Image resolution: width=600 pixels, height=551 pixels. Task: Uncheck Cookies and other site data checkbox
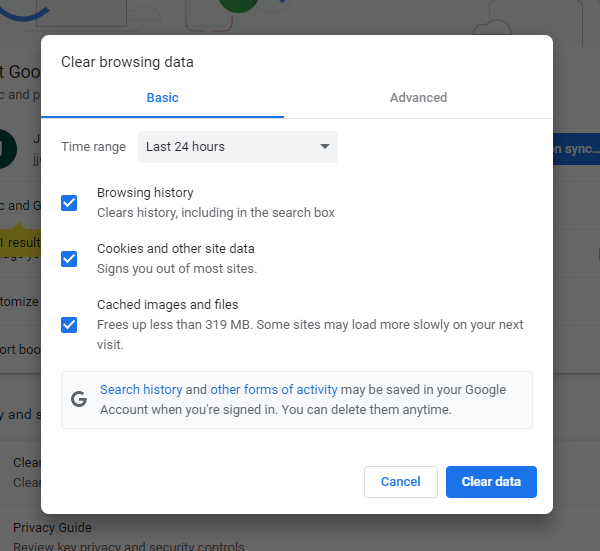point(69,259)
